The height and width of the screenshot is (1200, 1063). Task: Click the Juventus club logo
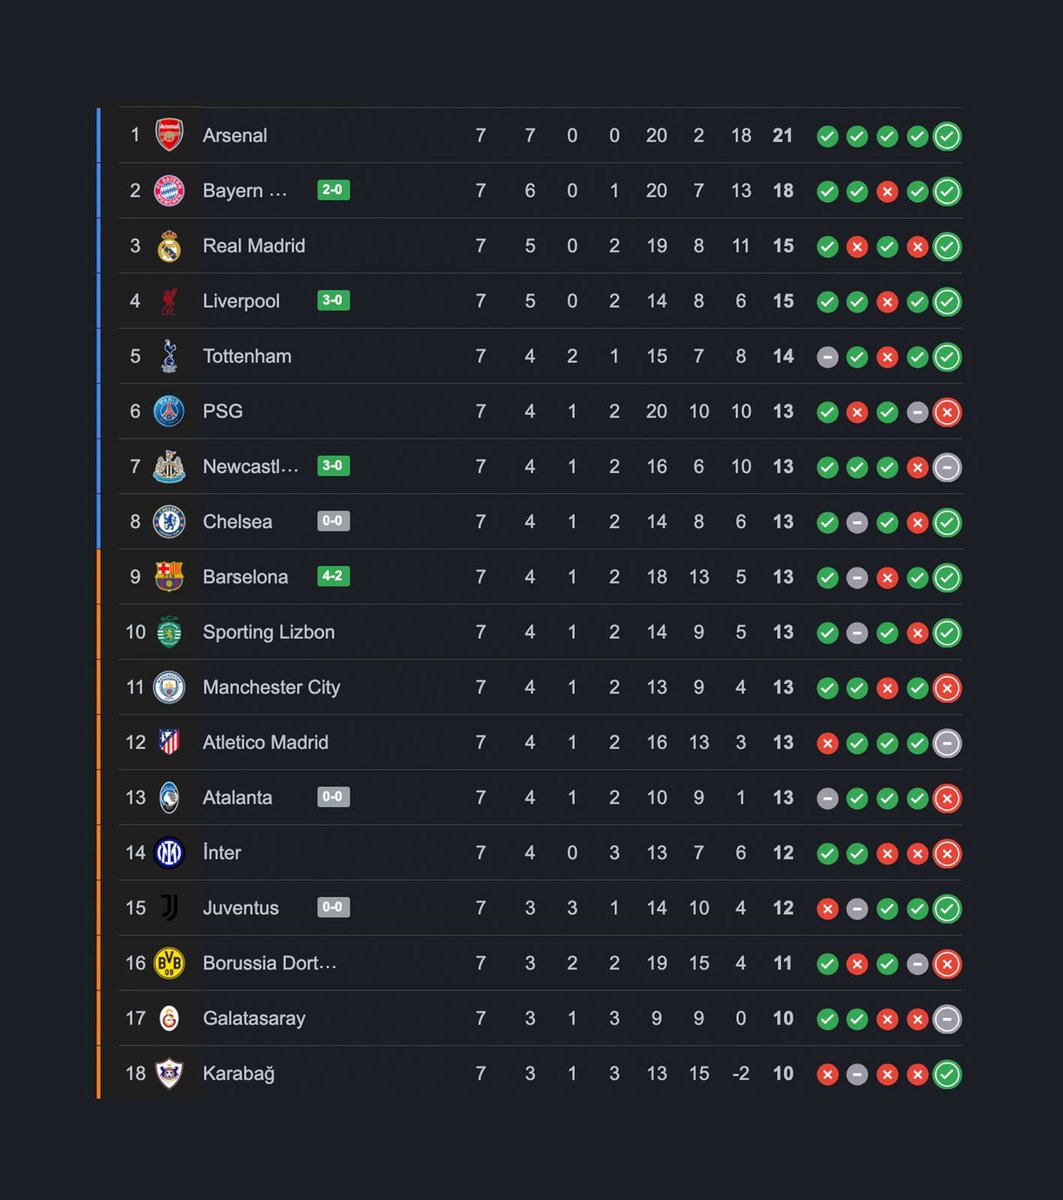[x=169, y=908]
